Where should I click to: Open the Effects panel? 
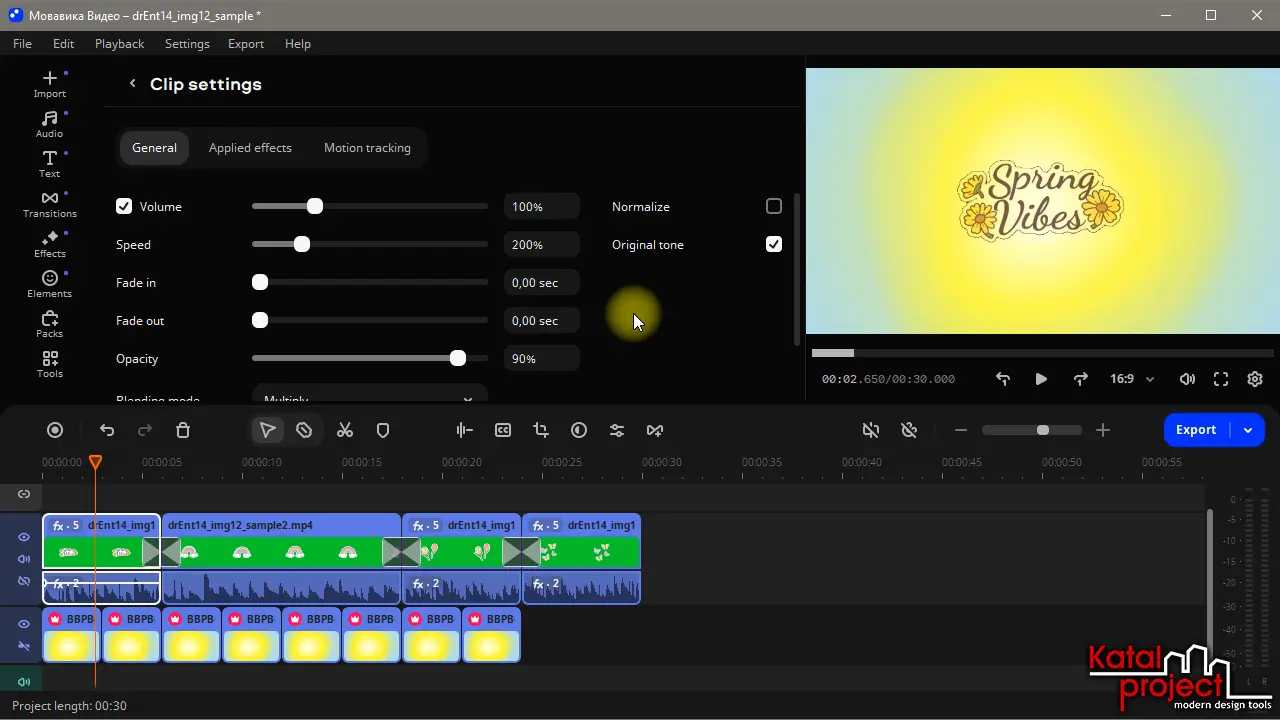coord(49,244)
